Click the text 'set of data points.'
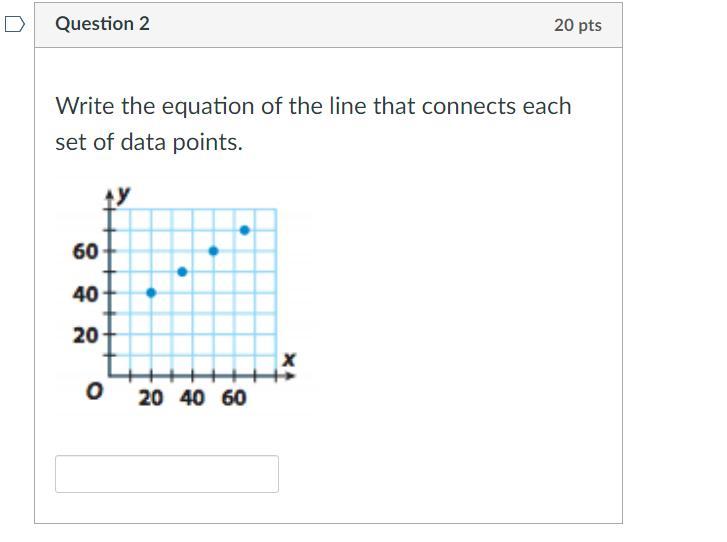727x542 pixels. [149, 142]
